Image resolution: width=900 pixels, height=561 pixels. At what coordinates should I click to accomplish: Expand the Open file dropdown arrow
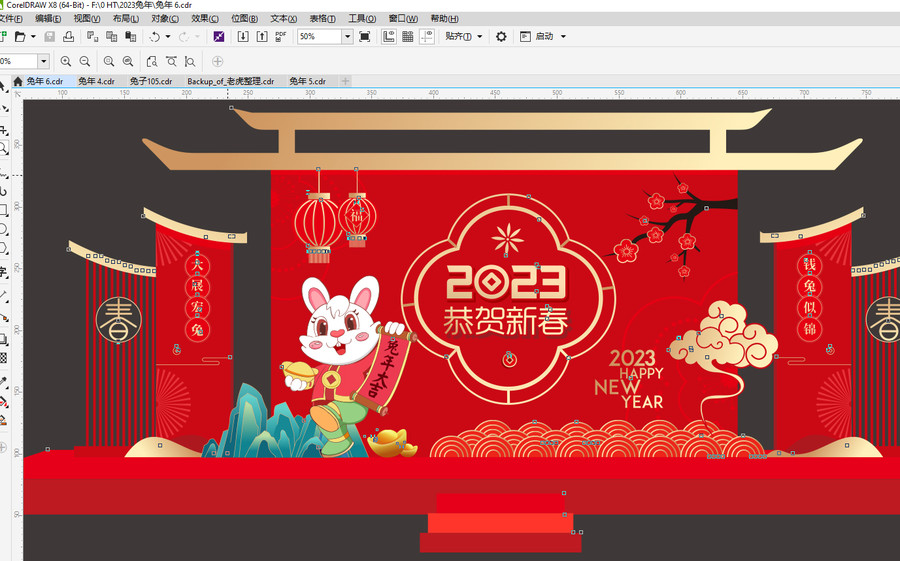pyautogui.click(x=33, y=37)
